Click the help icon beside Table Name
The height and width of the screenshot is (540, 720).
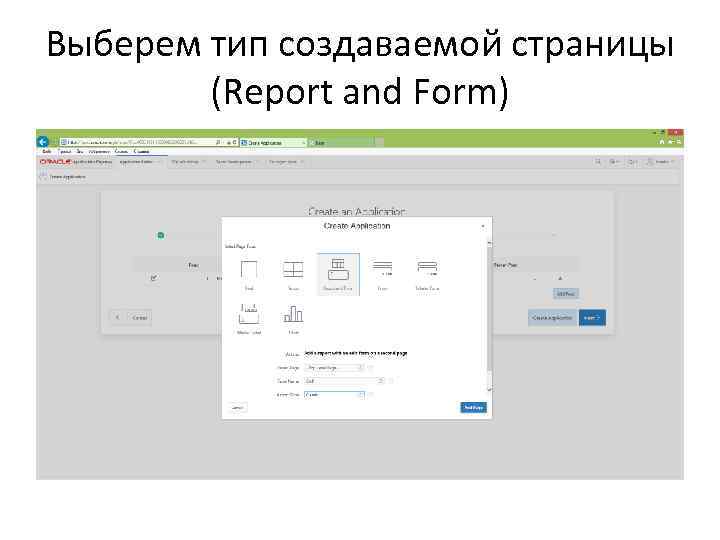tap(391, 381)
